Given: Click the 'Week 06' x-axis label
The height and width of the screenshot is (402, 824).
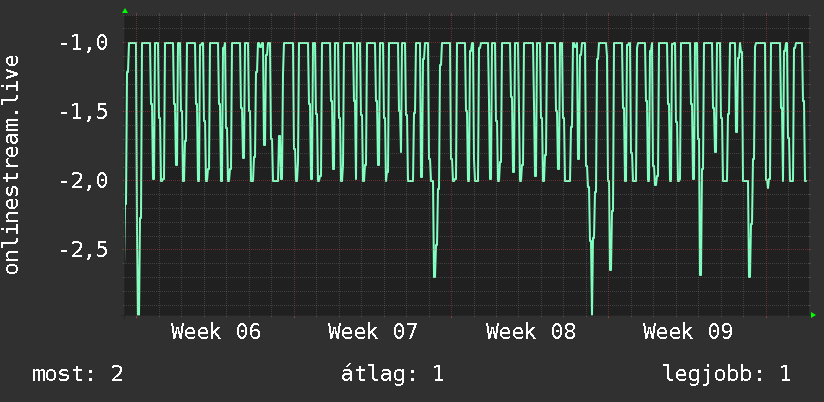Looking at the screenshot, I should (x=216, y=332).
